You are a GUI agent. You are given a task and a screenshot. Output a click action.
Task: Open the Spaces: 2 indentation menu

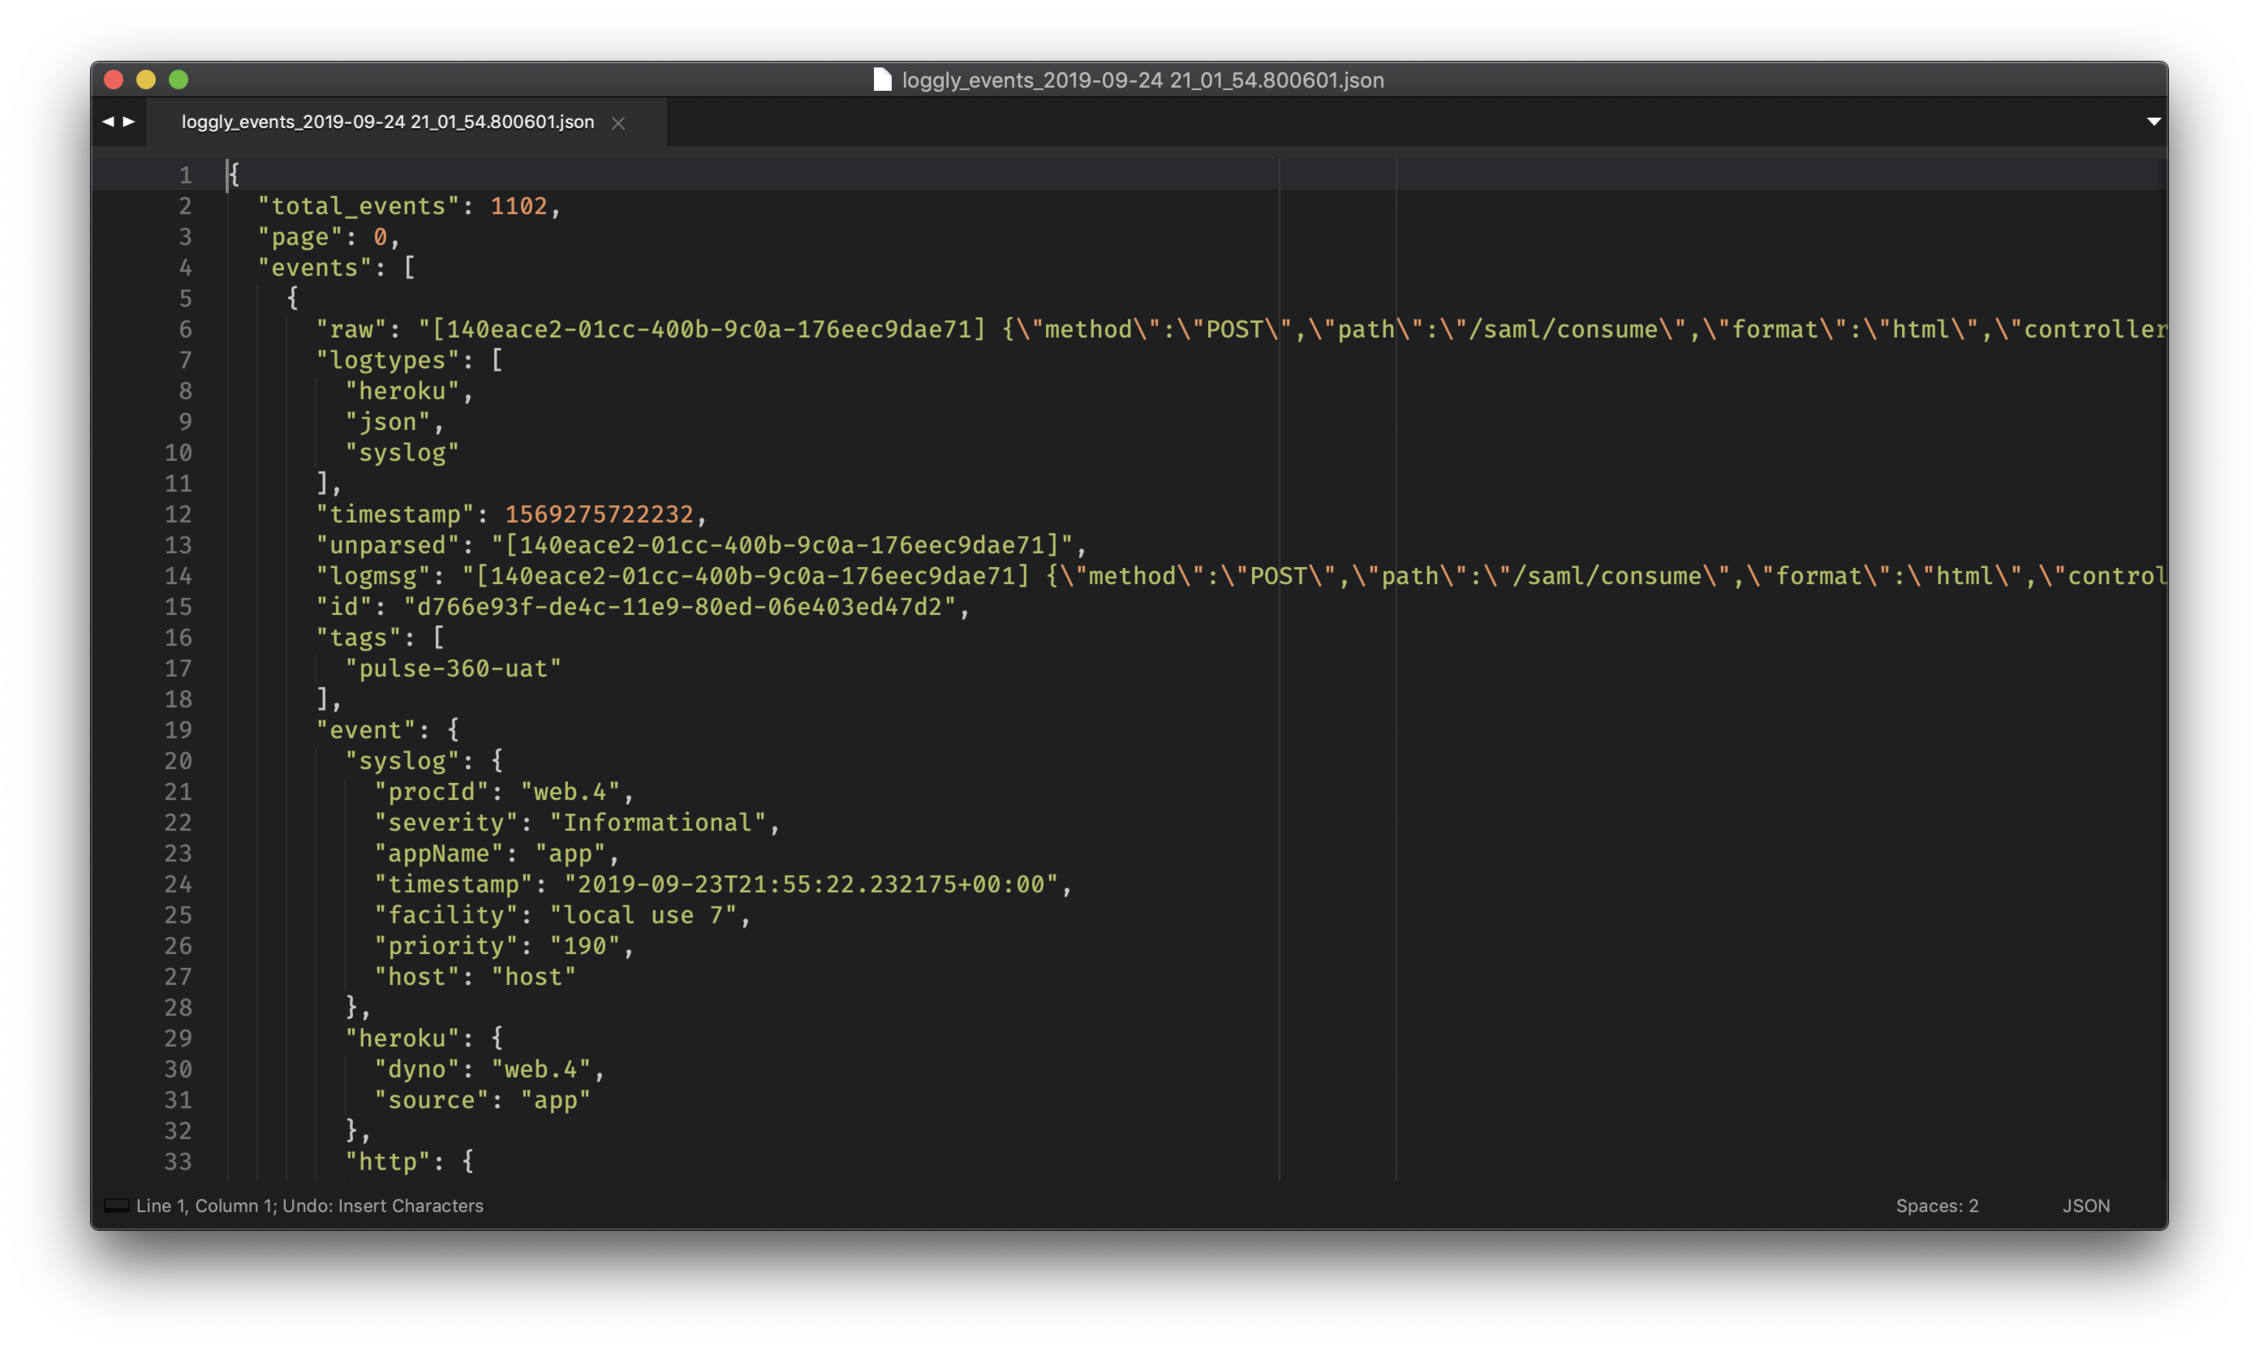[1936, 1206]
